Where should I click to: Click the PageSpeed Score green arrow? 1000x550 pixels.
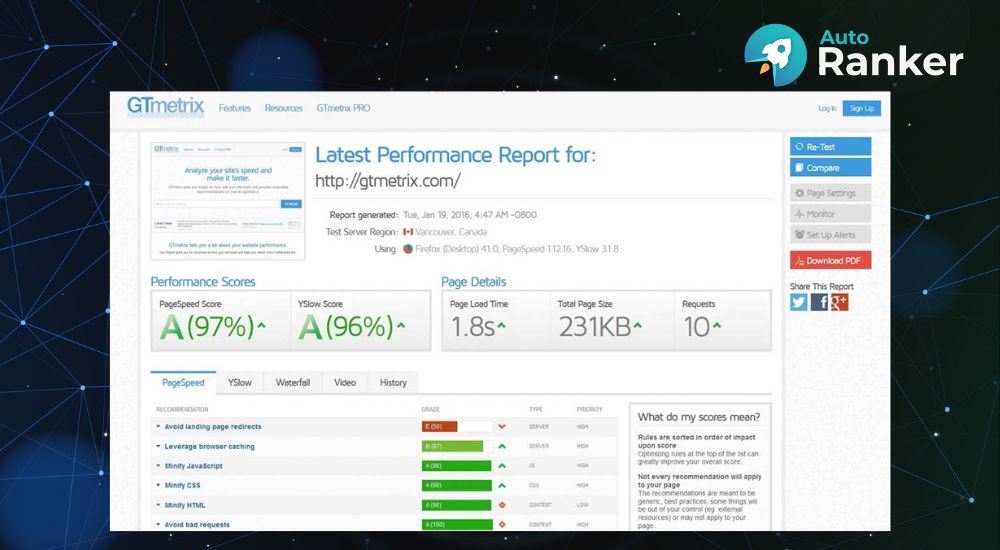261,325
